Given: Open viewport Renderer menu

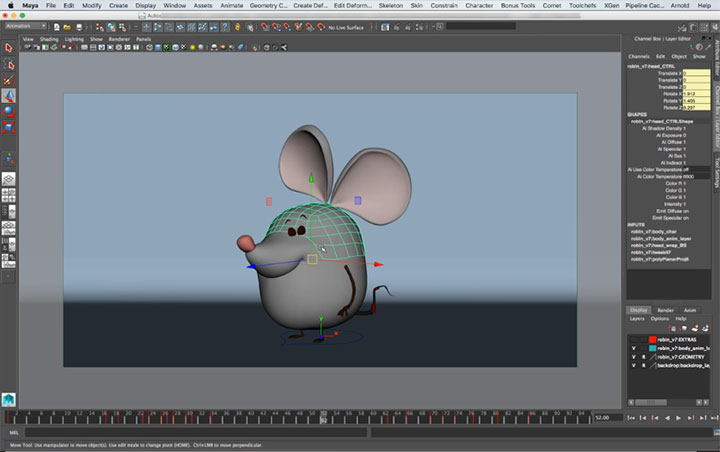Looking at the screenshot, I should coord(119,39).
